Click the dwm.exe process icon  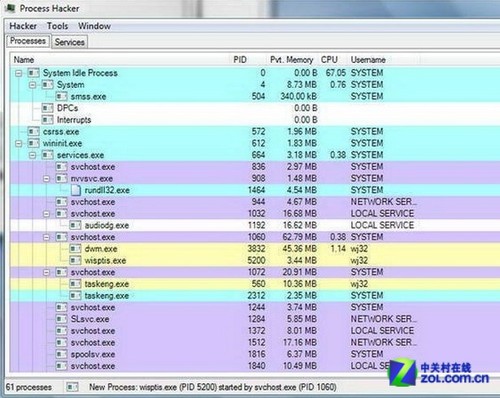(75, 249)
